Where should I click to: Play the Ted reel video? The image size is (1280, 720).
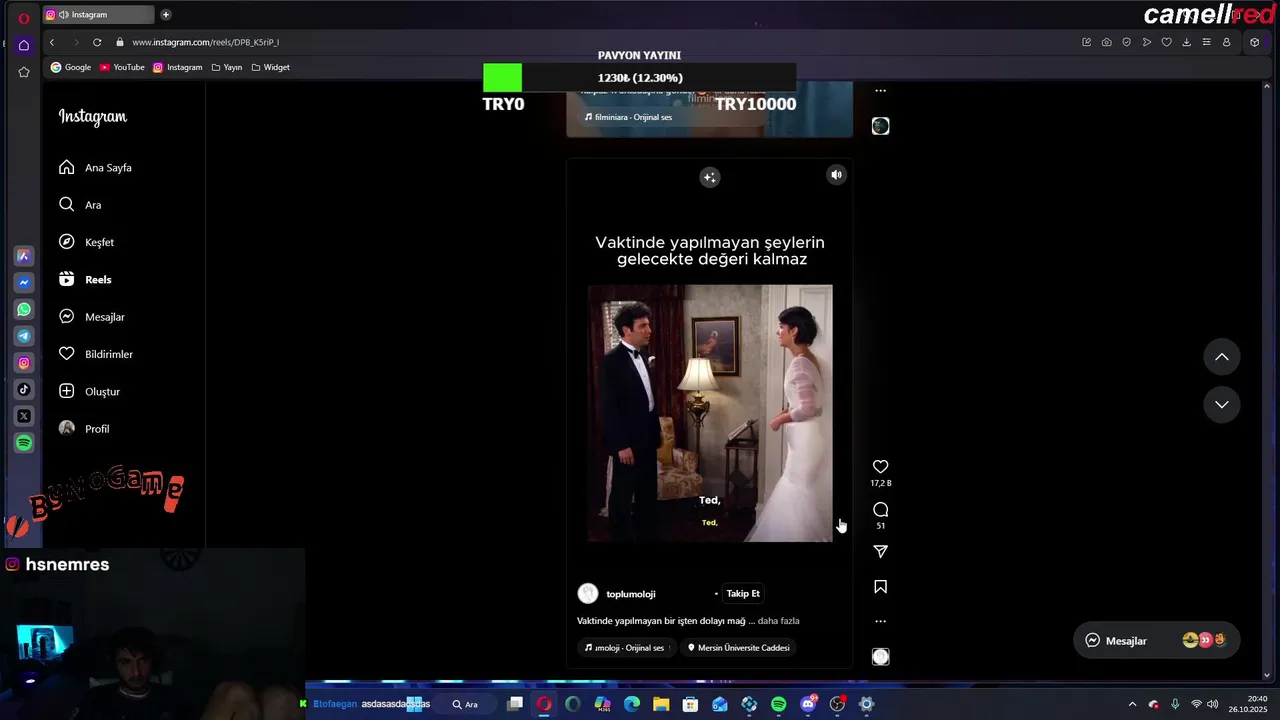tap(710, 413)
